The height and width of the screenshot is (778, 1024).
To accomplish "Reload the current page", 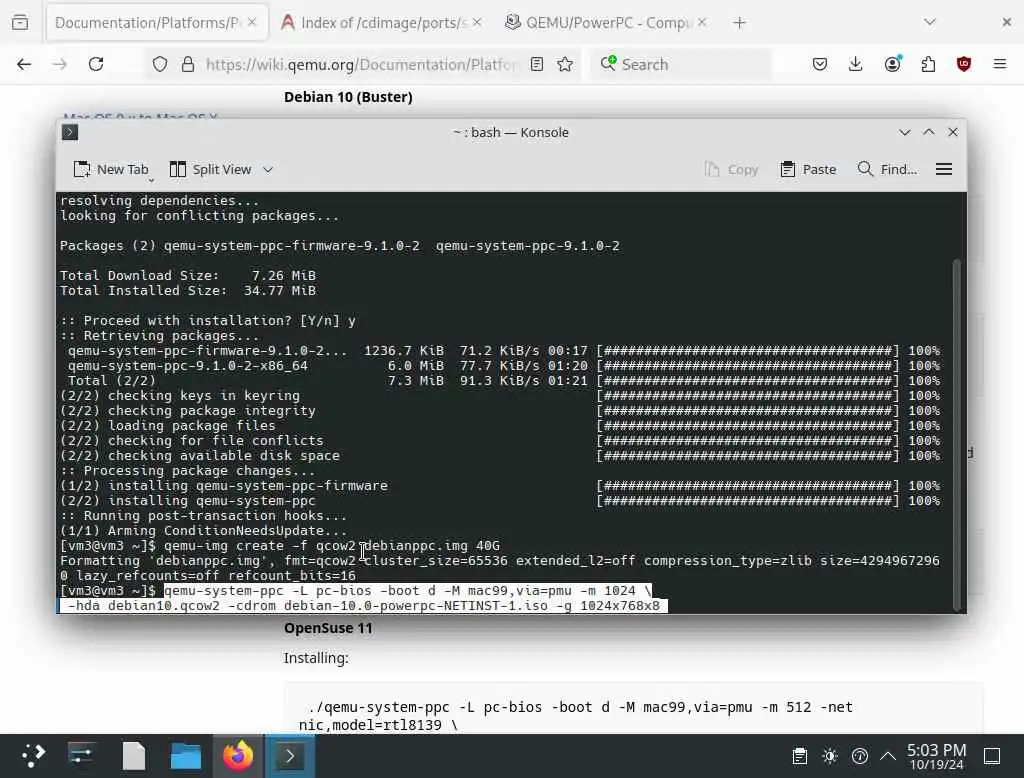I will 96,64.
